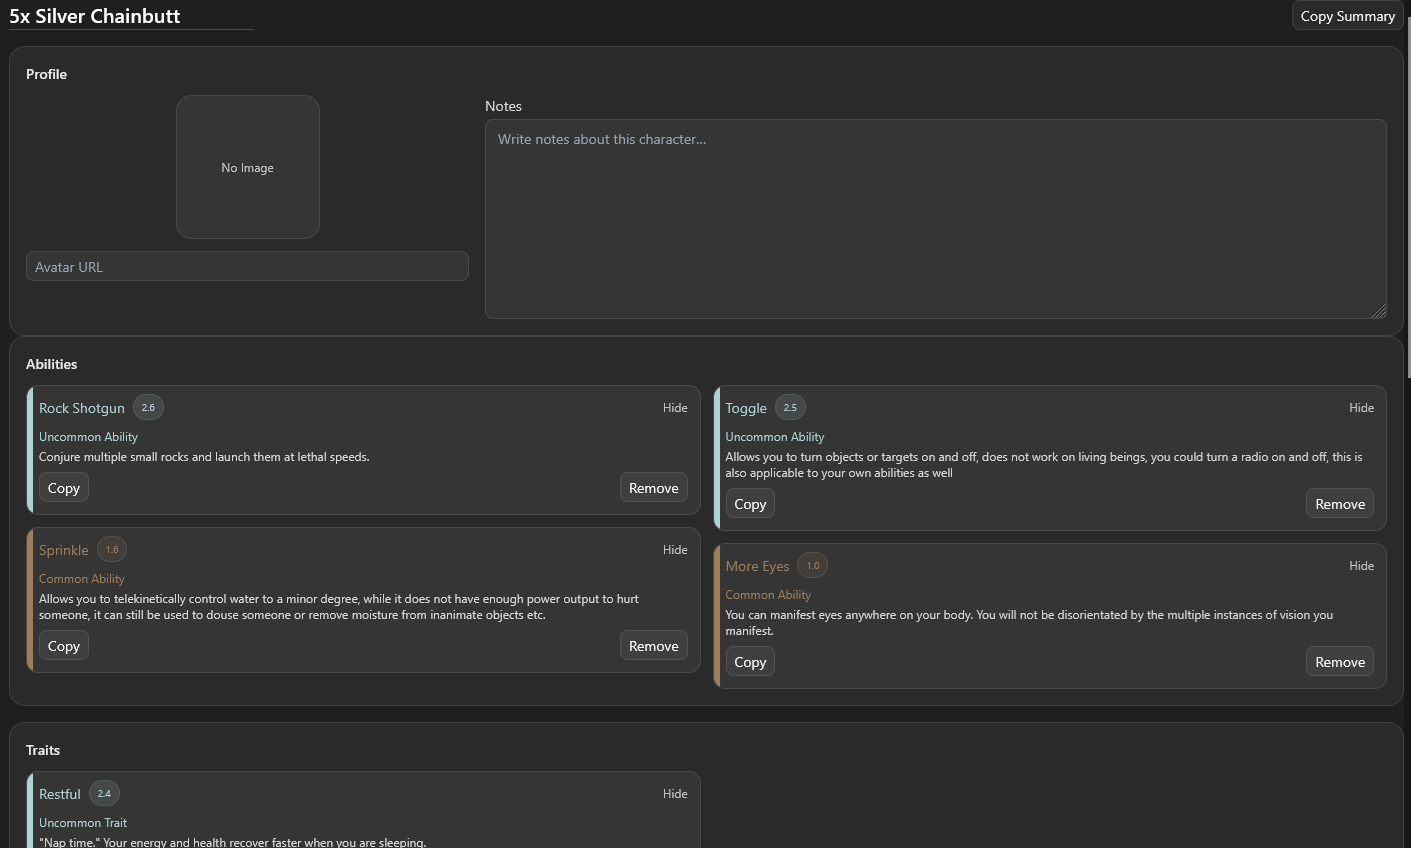Hide the More Eyes ability
This screenshot has height=848, width=1411.
click(x=1361, y=566)
